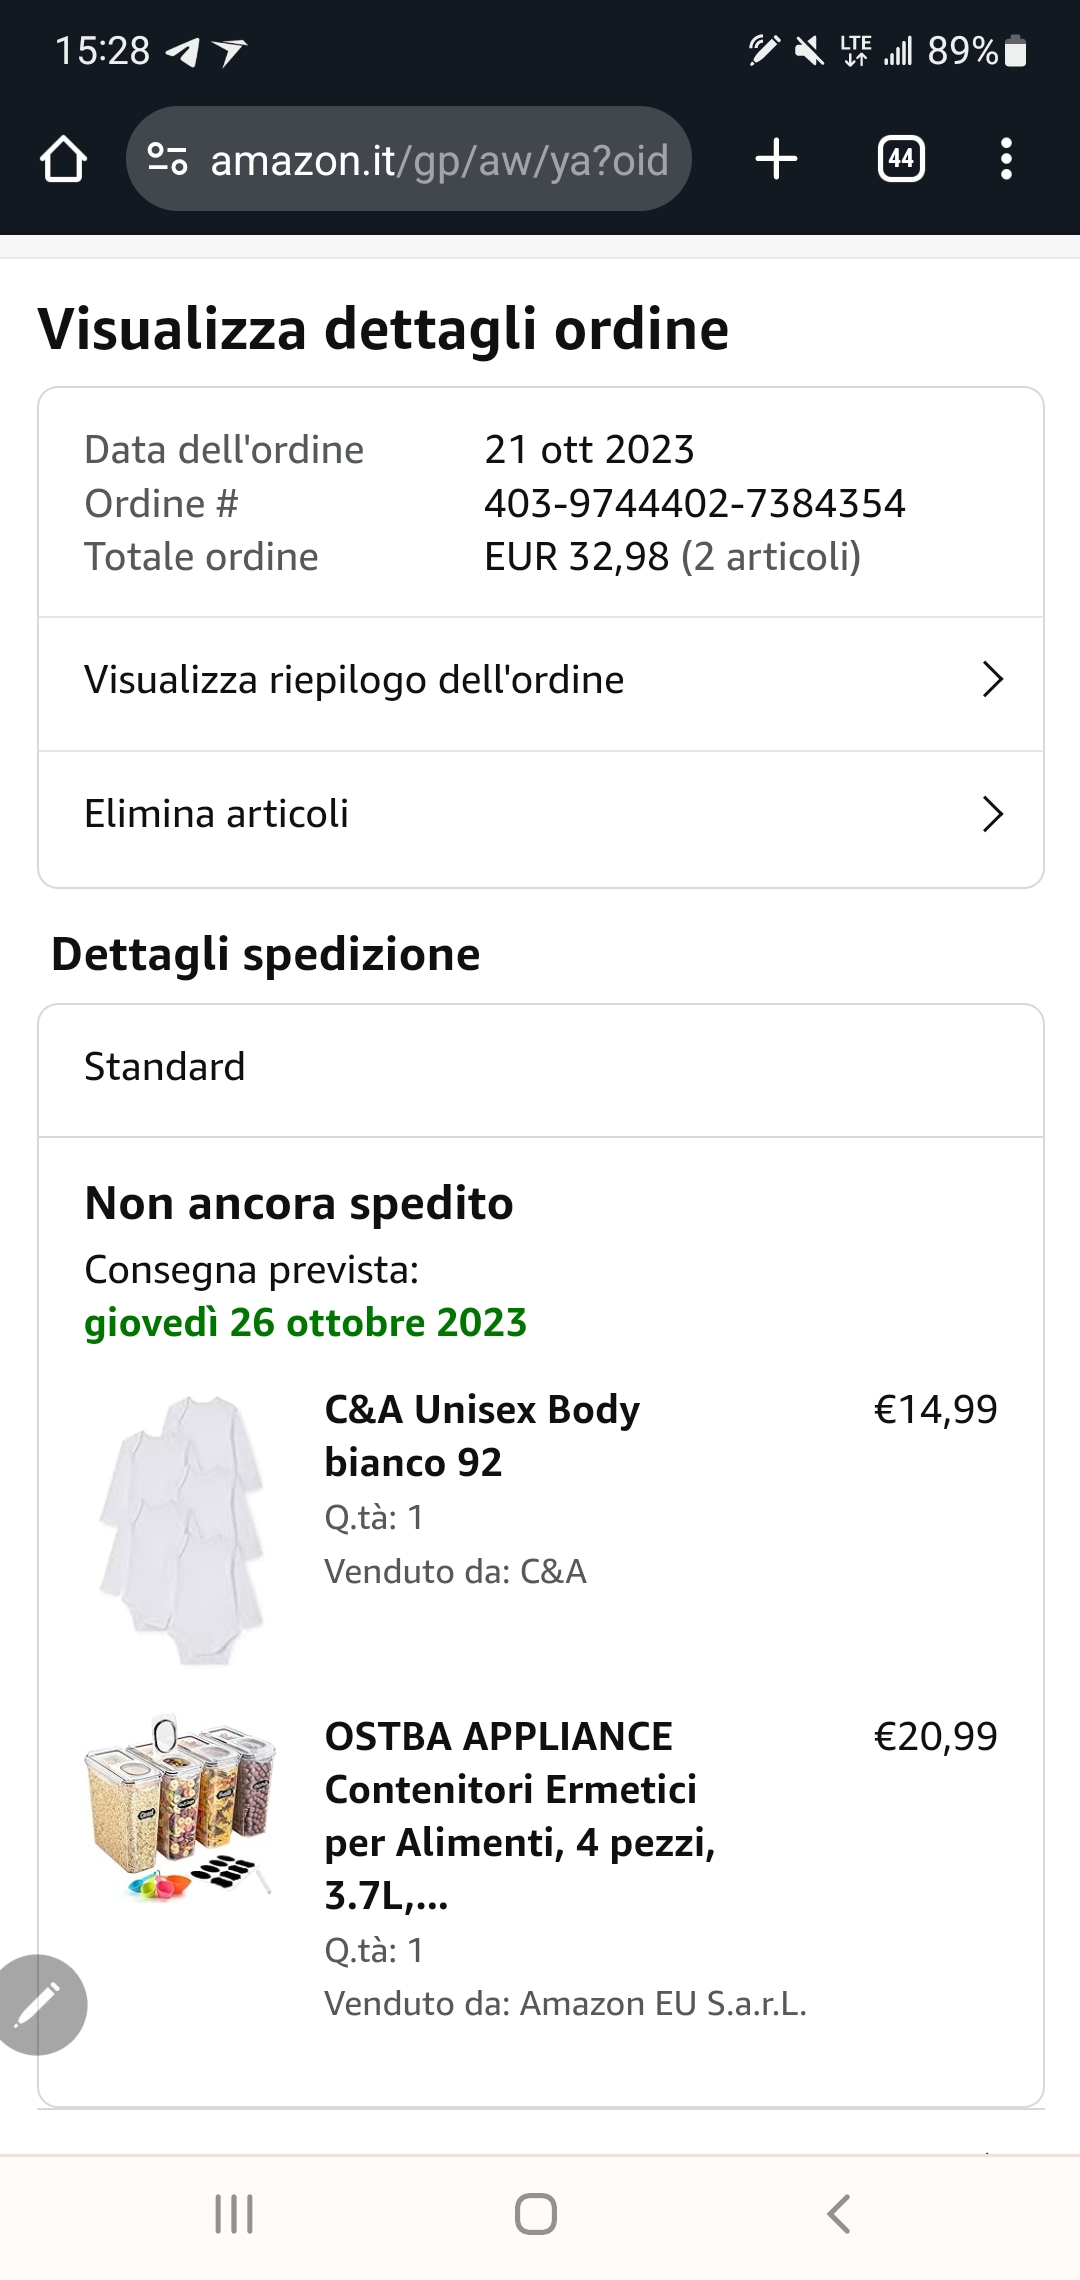The width and height of the screenshot is (1080, 2280).
Task: Expand chevron for Visualizza riepilogo dell'ordine
Action: point(992,680)
